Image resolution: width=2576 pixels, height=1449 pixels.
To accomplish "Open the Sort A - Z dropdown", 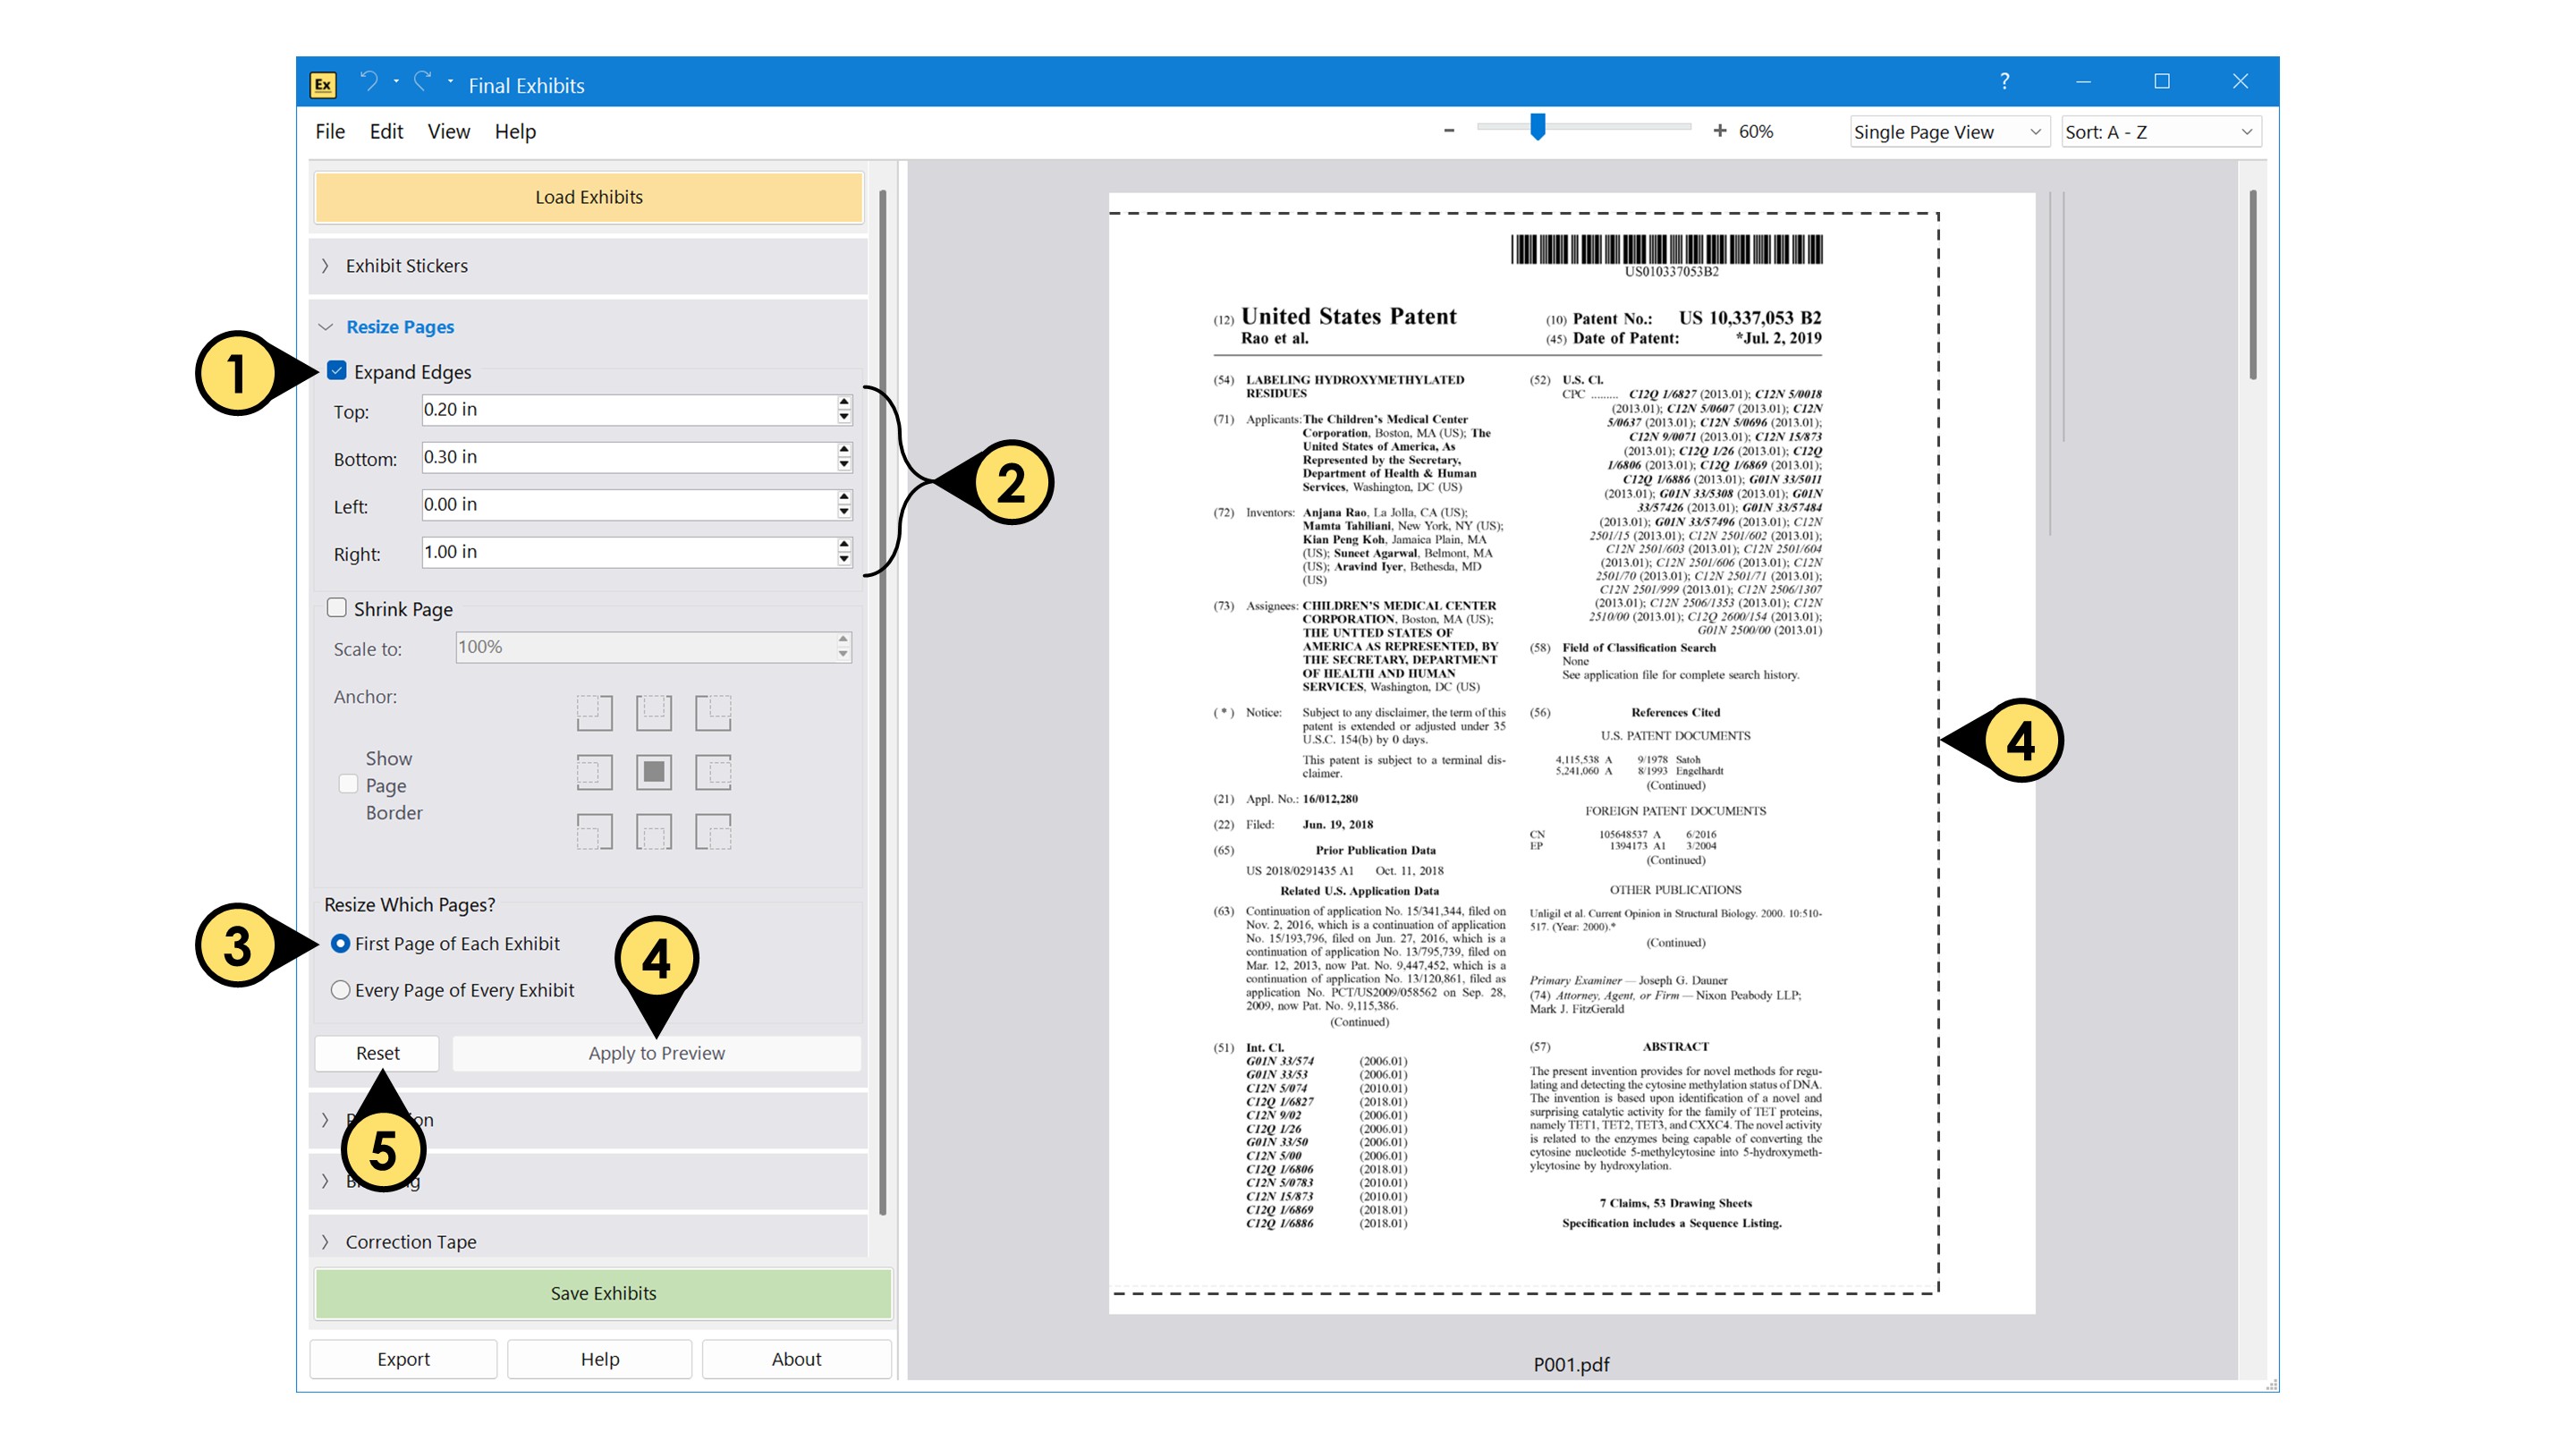I will 2158,132.
